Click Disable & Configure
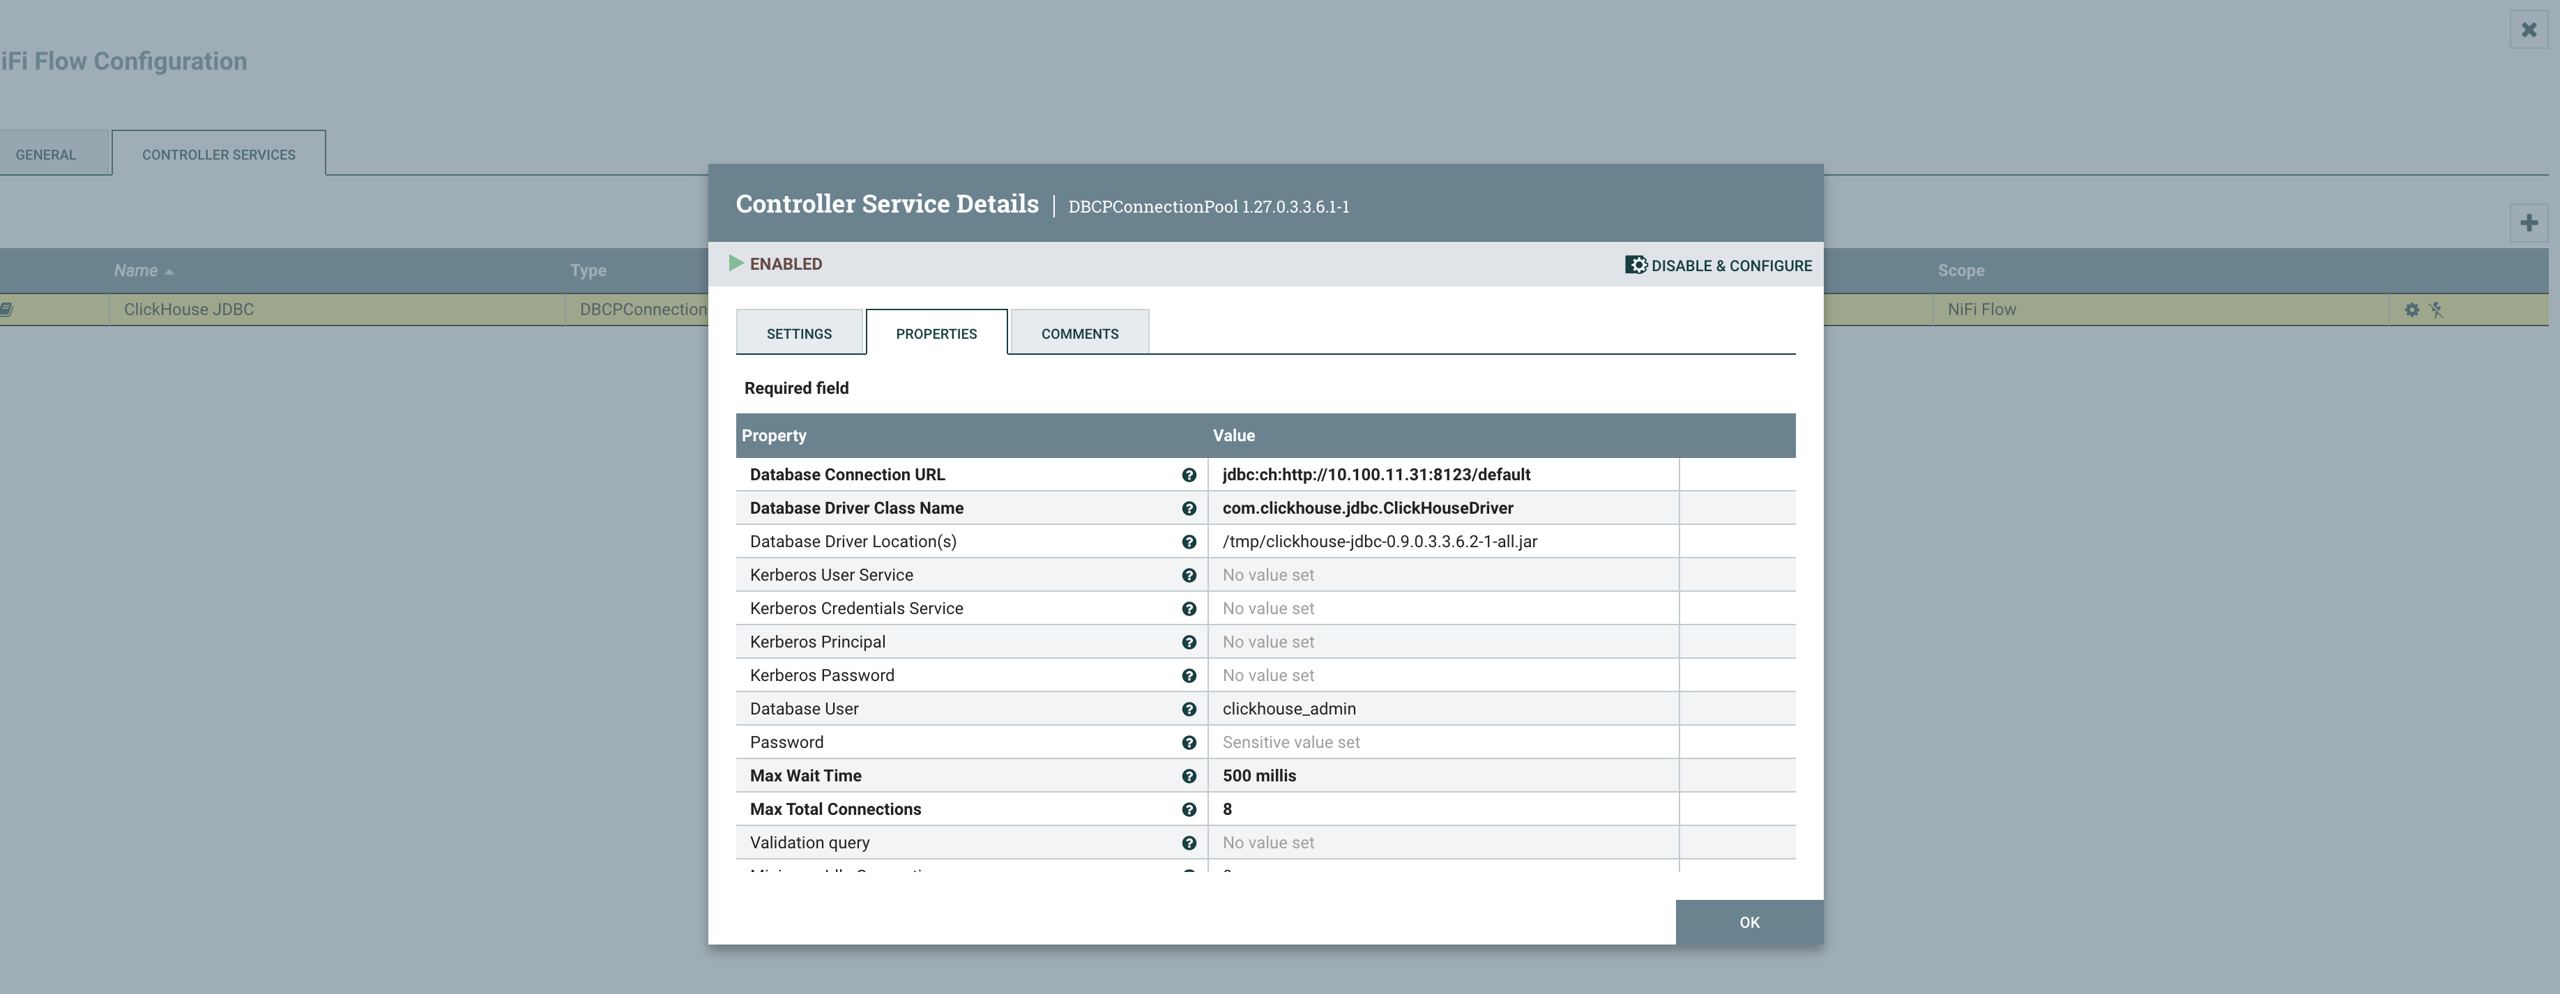 [x=1719, y=265]
